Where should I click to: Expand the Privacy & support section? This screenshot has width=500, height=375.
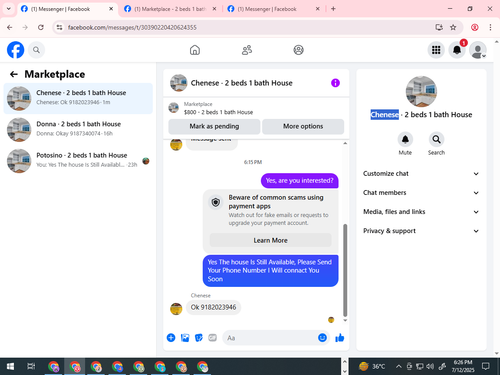click(421, 231)
